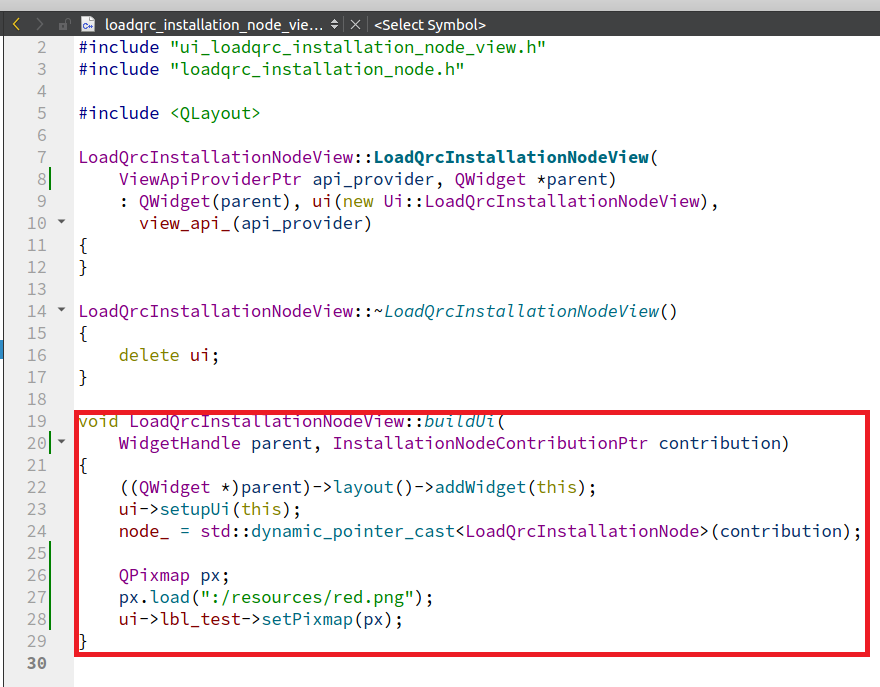Click QPixmap type on line 26

(154, 575)
